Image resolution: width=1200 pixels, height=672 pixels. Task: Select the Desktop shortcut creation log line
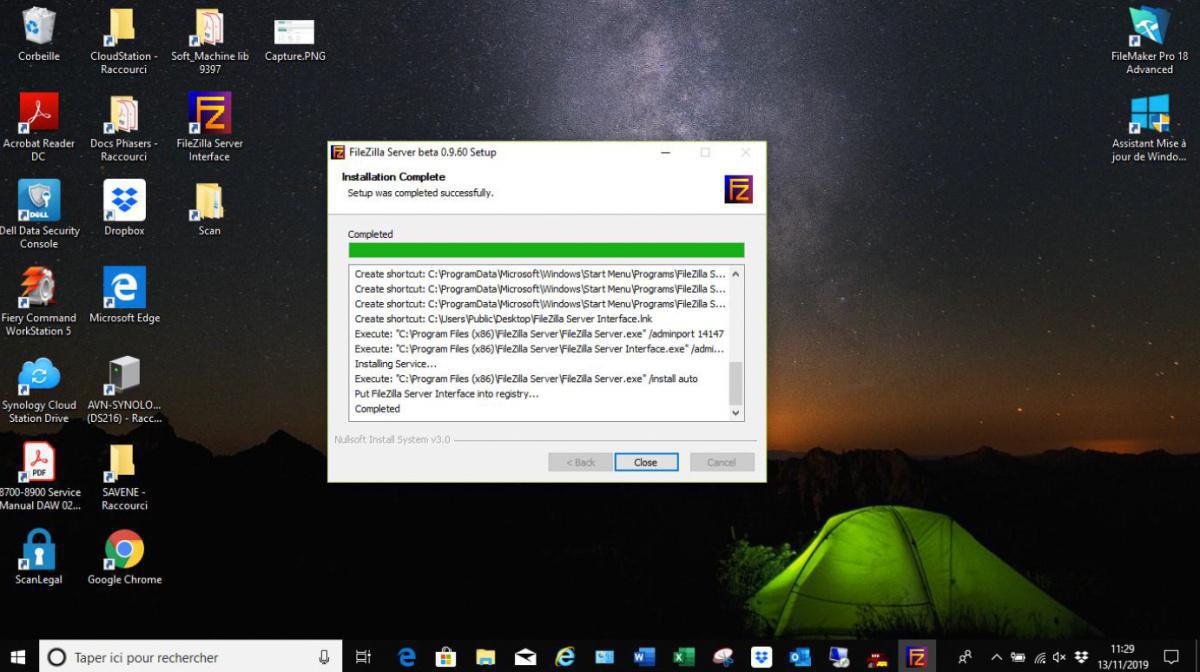coord(503,319)
